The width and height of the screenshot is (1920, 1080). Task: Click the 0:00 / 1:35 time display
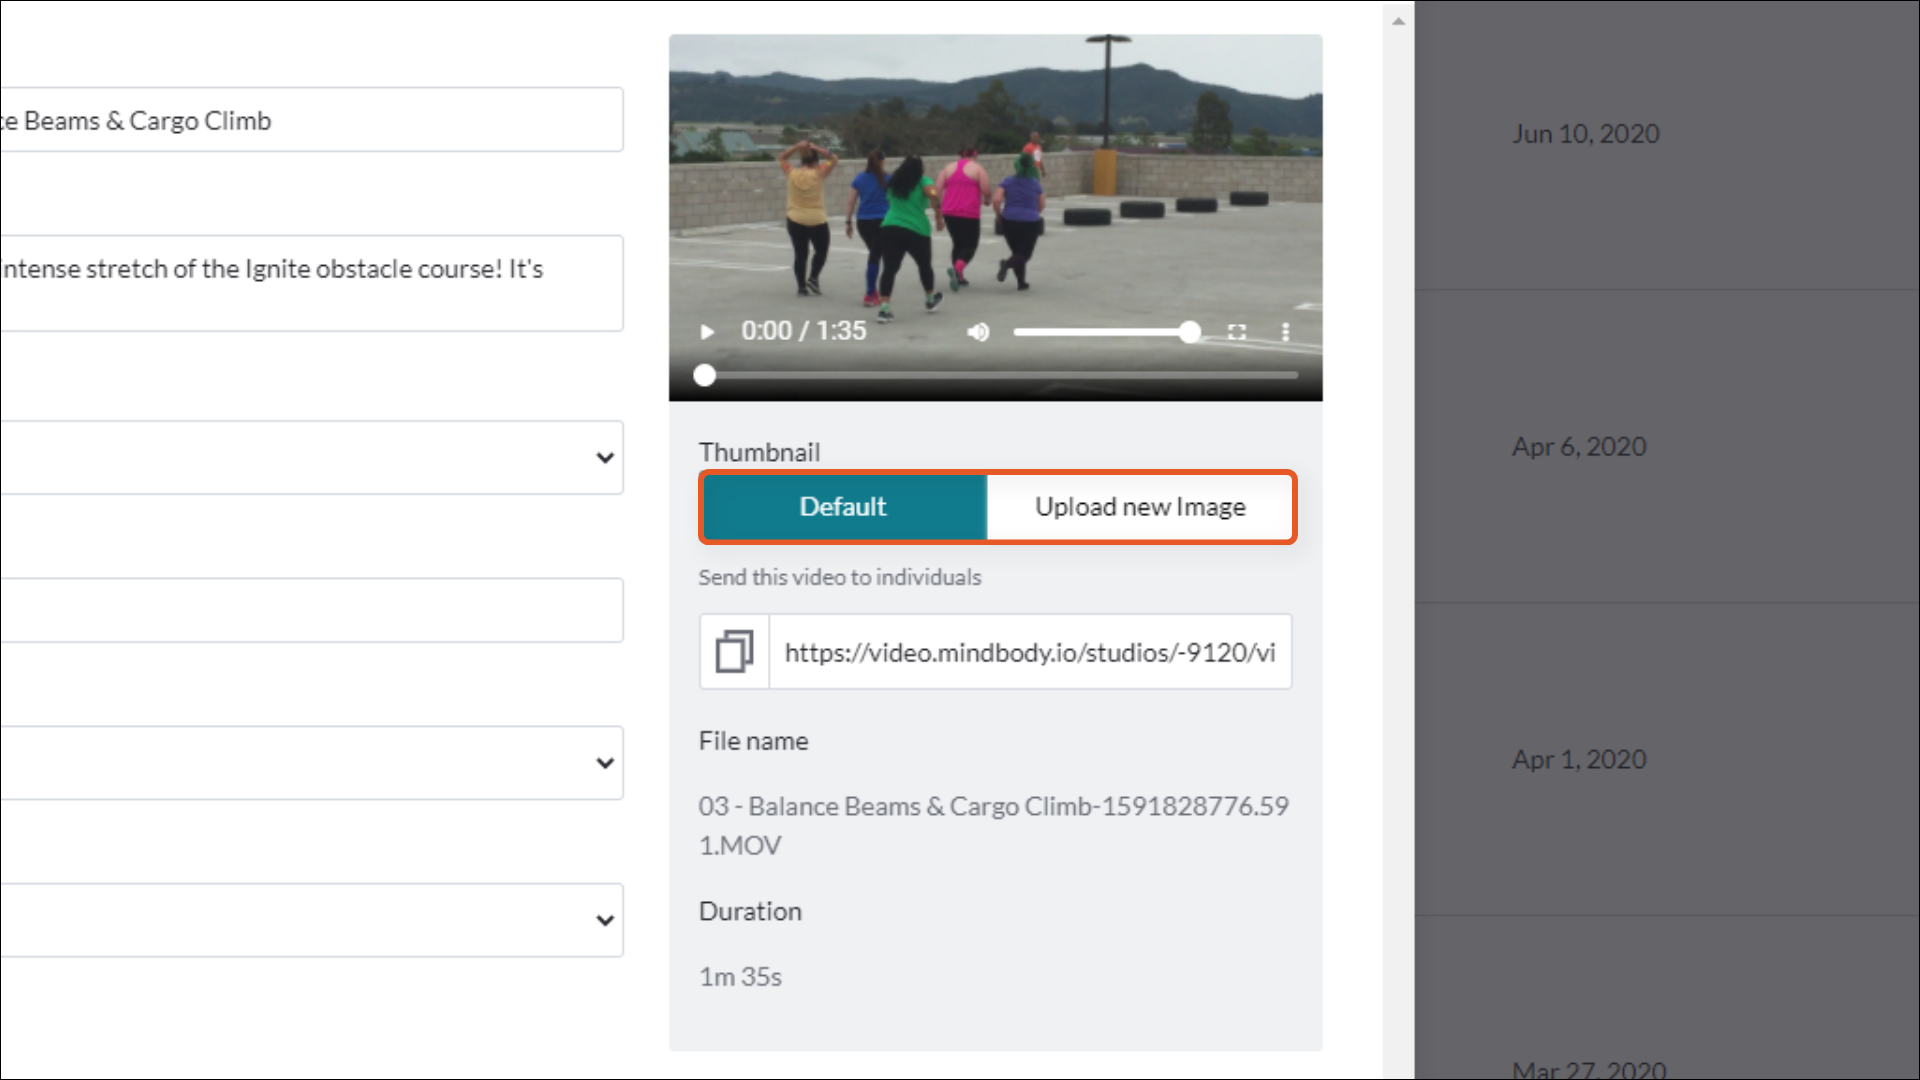(803, 331)
